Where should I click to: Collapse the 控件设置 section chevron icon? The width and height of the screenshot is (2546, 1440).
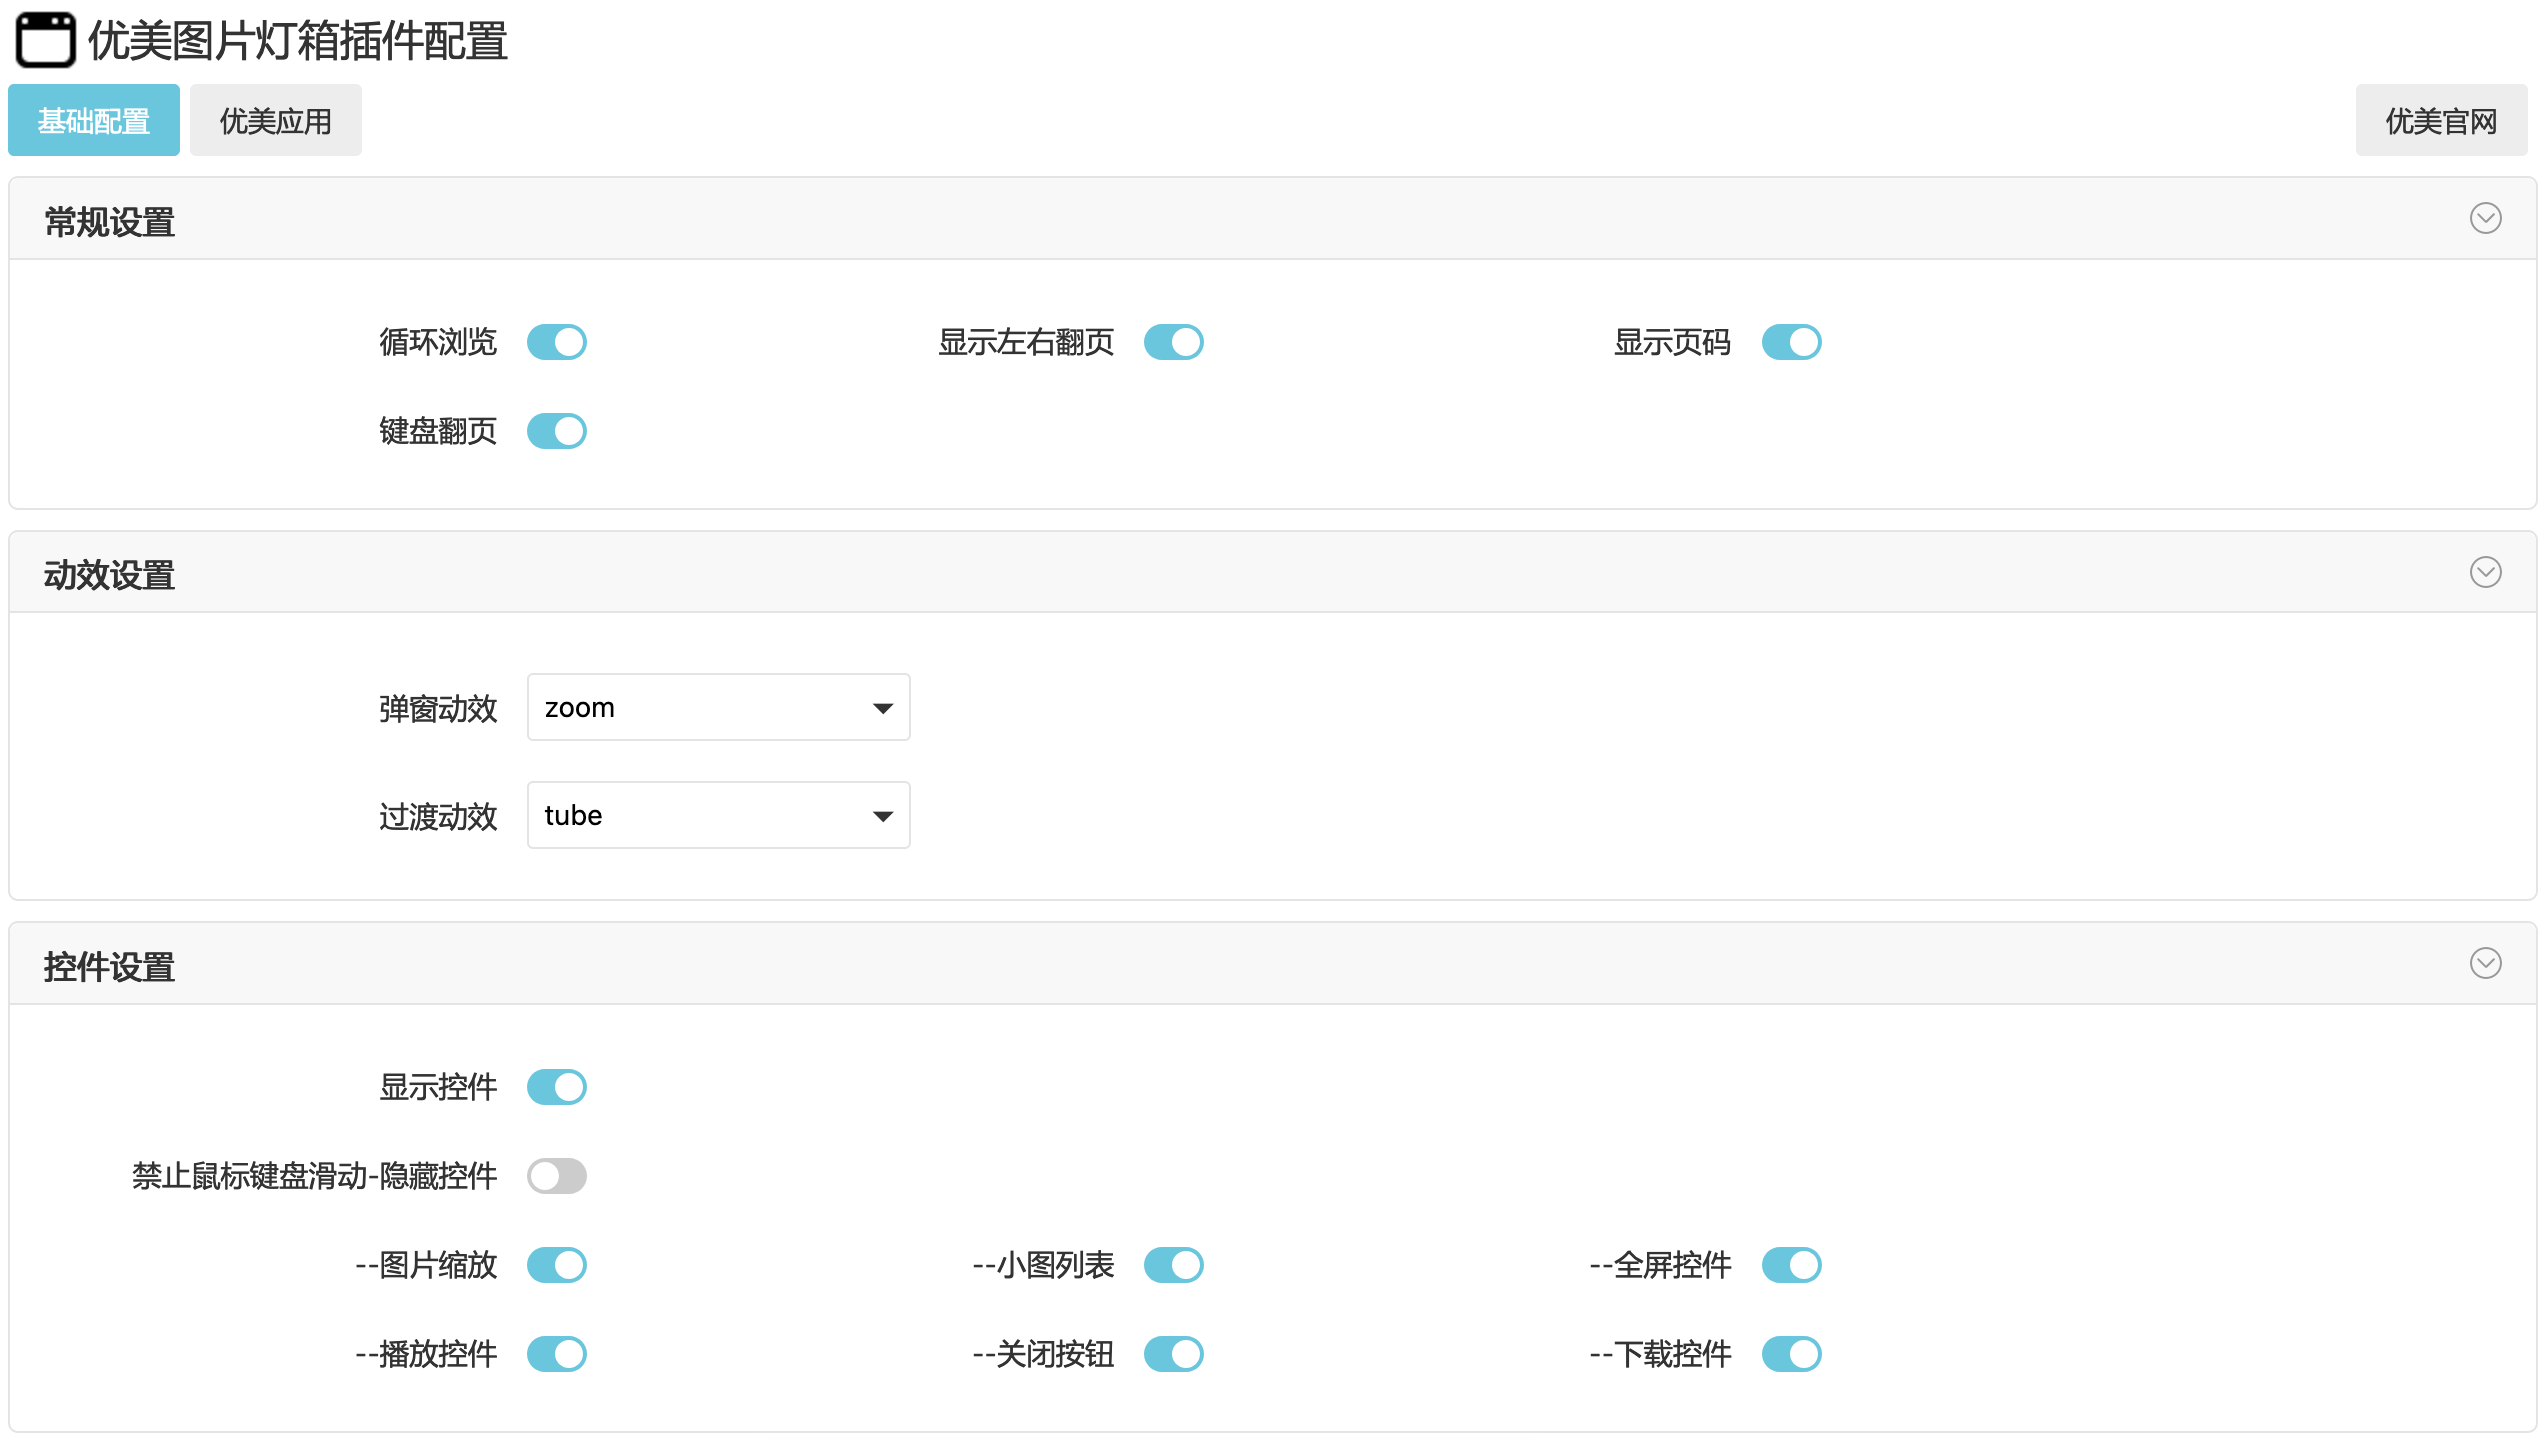point(2484,963)
